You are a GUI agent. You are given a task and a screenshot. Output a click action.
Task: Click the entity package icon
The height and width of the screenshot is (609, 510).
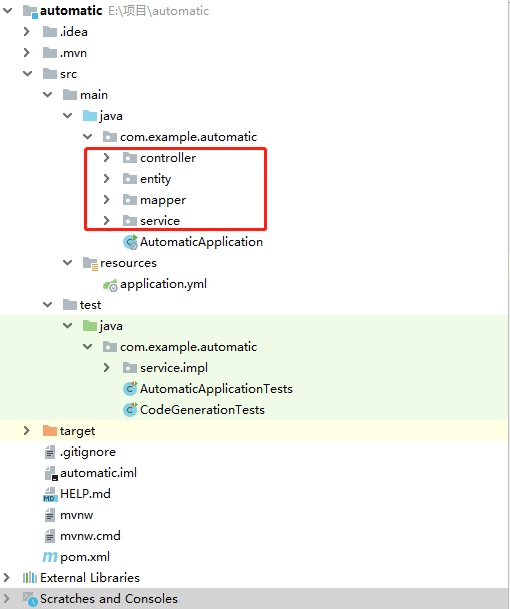[x=130, y=178]
